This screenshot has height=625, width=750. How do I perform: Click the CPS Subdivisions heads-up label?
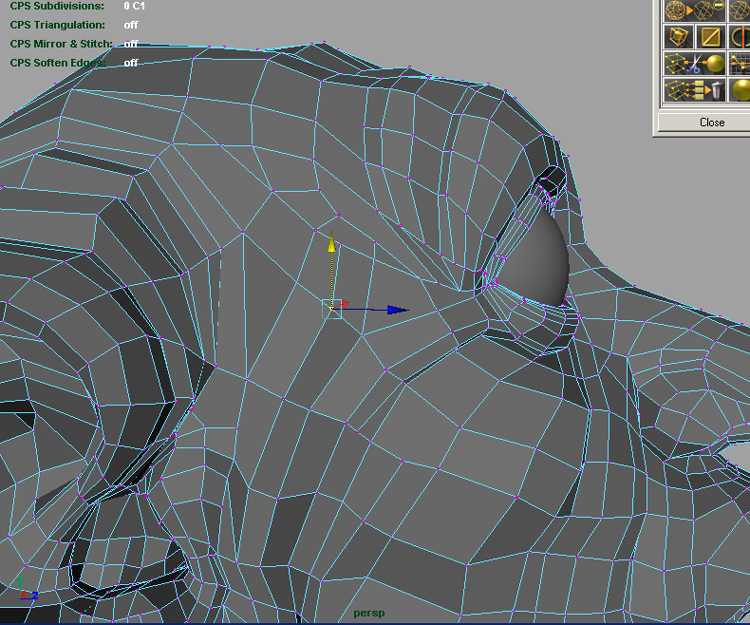pyautogui.click(x=56, y=6)
